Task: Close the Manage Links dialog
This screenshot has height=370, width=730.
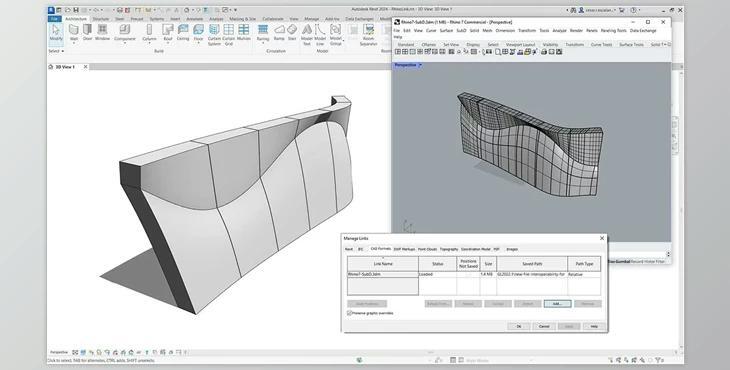Action: click(602, 238)
